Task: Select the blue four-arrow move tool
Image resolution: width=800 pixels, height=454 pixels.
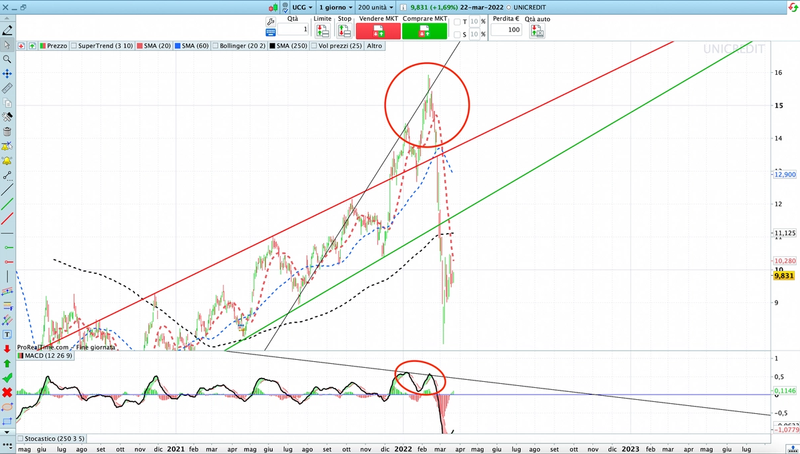Action: pyautogui.click(x=7, y=74)
